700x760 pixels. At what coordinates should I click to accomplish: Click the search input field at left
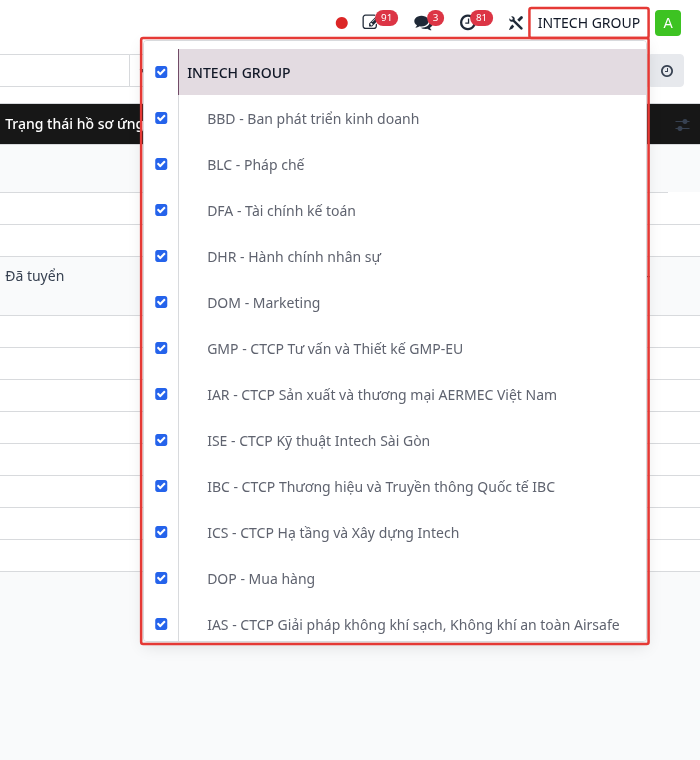[x=64, y=71]
